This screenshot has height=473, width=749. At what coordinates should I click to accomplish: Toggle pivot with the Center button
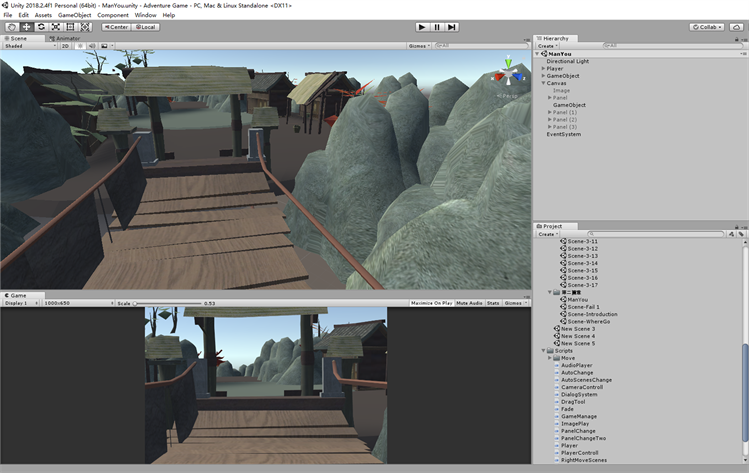click(115, 27)
